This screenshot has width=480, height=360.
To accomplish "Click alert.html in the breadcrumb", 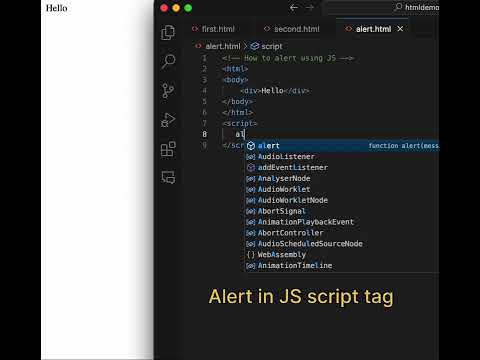I will point(223,46).
